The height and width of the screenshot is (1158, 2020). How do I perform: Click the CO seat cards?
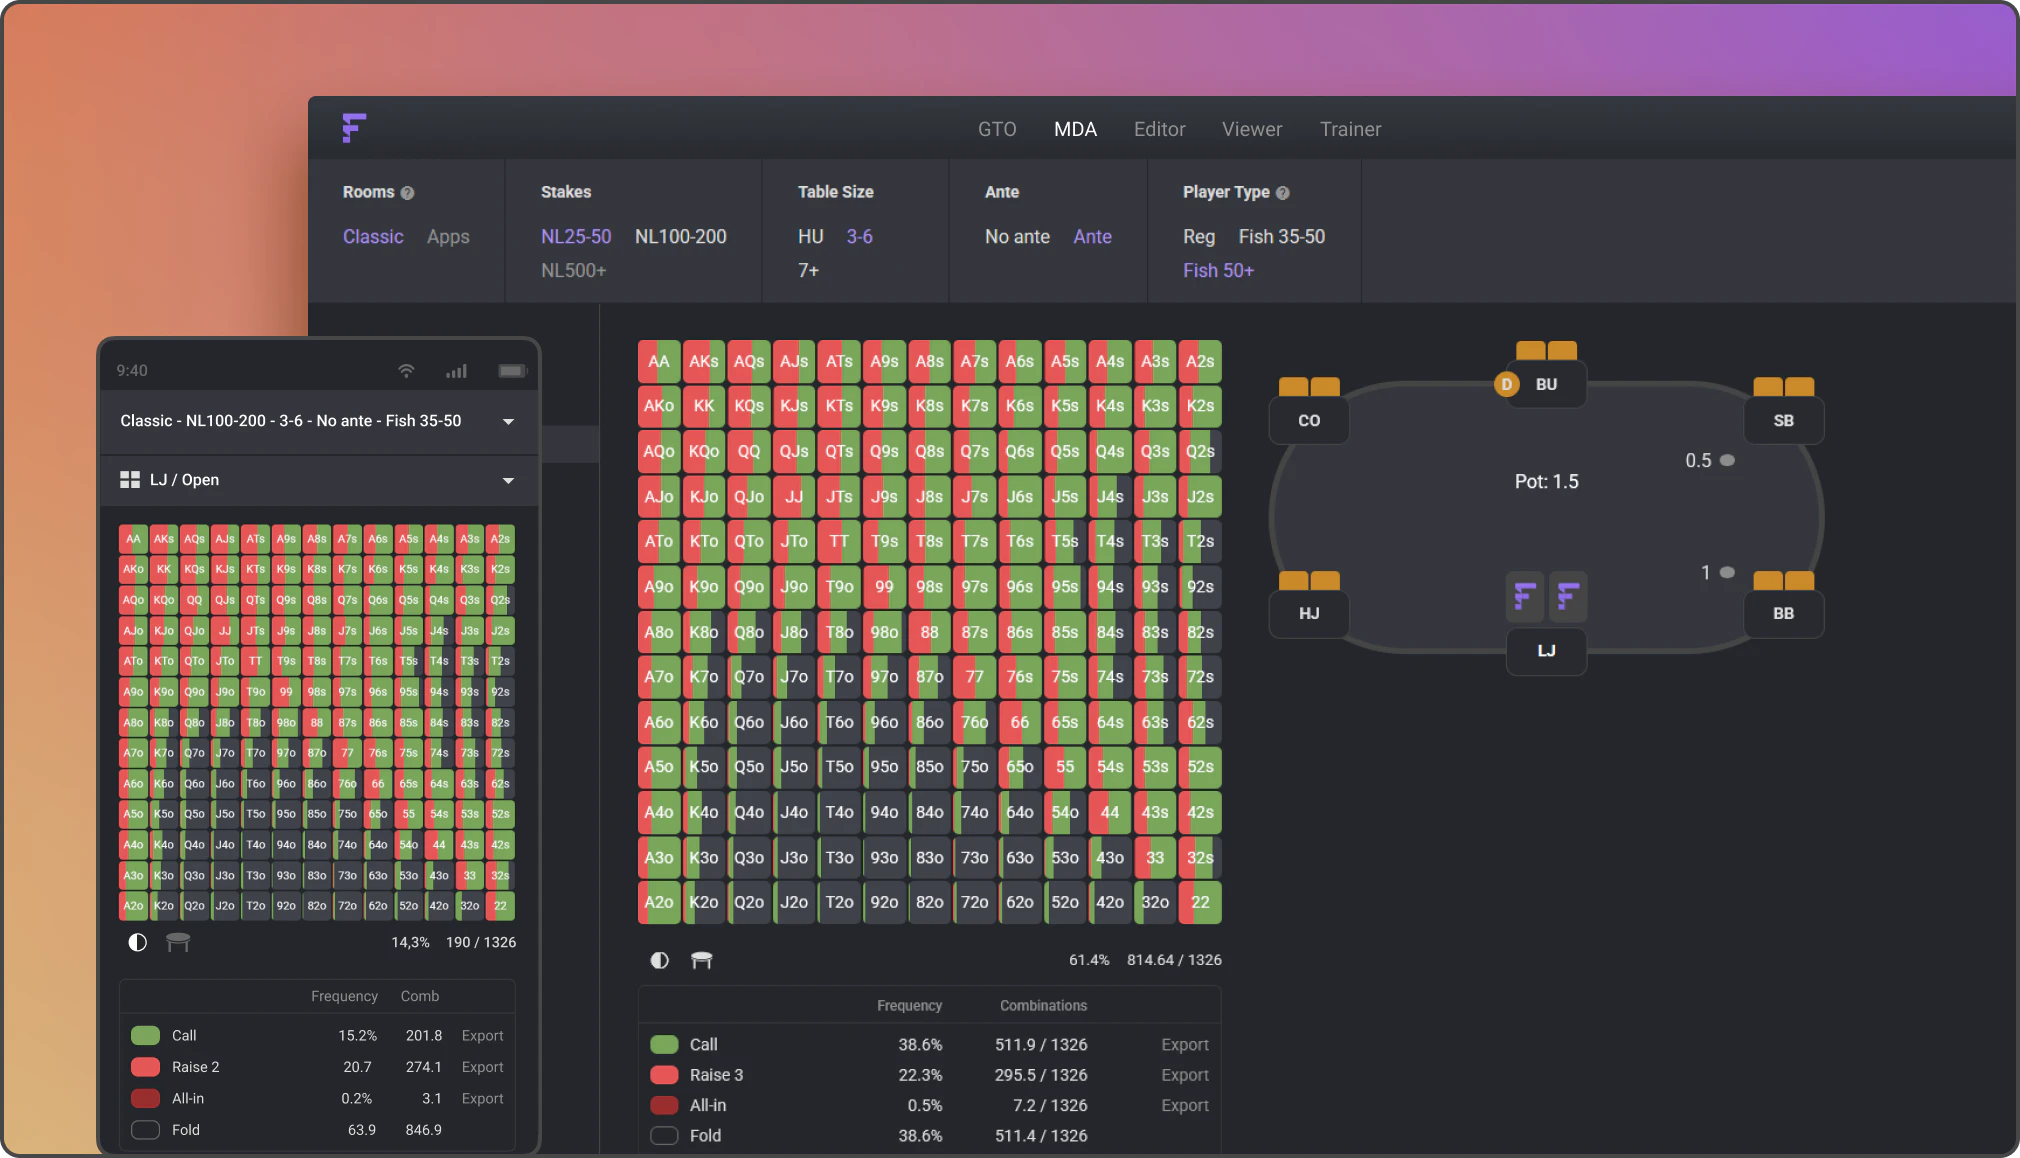pyautogui.click(x=1309, y=387)
